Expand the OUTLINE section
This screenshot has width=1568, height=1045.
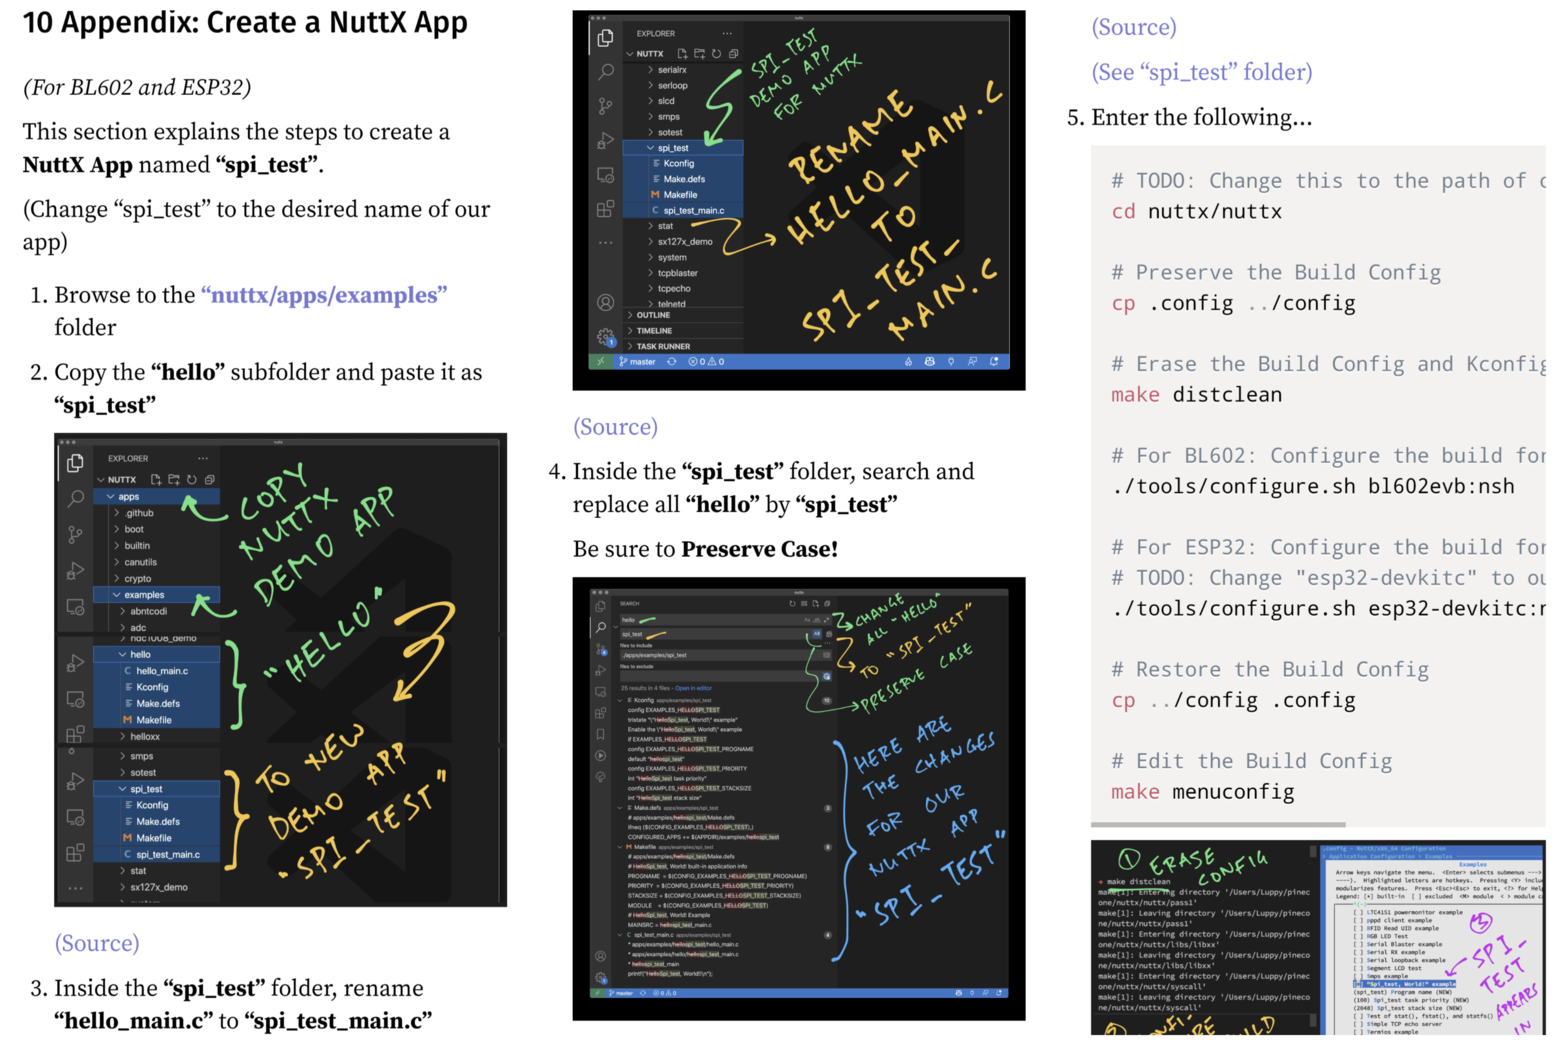coord(653,315)
